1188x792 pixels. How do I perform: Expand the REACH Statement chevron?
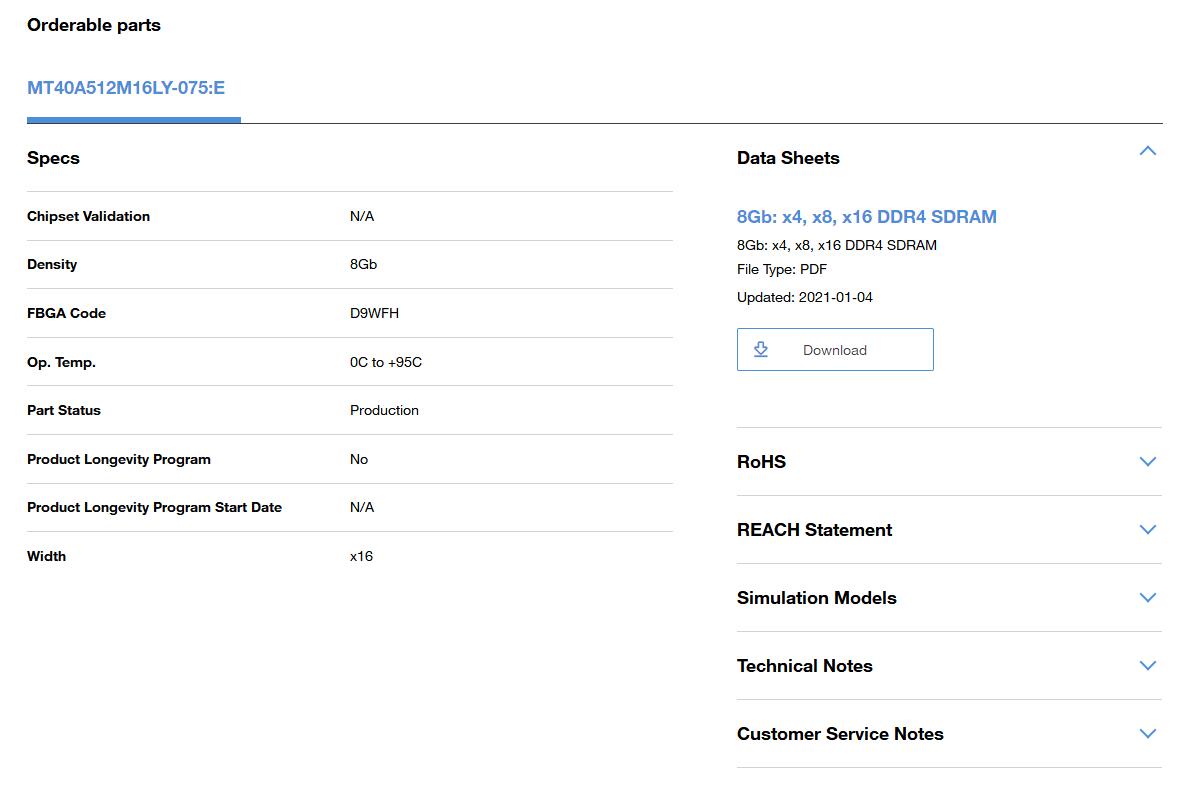(x=1148, y=530)
